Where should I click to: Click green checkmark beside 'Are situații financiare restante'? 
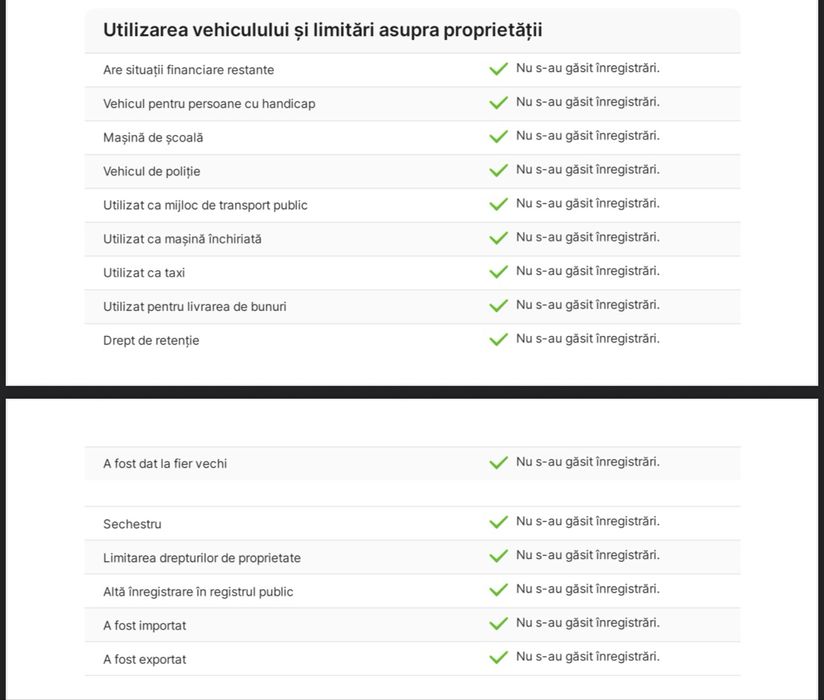498,69
